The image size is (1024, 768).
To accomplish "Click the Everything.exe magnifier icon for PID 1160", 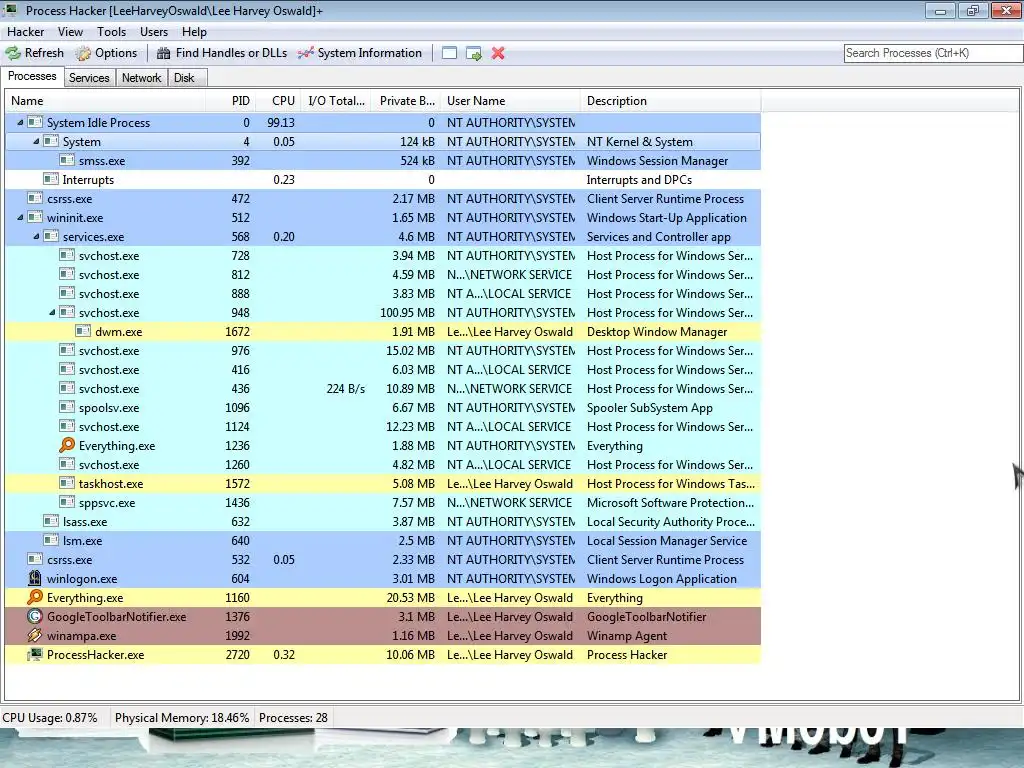I will click(x=35, y=597).
